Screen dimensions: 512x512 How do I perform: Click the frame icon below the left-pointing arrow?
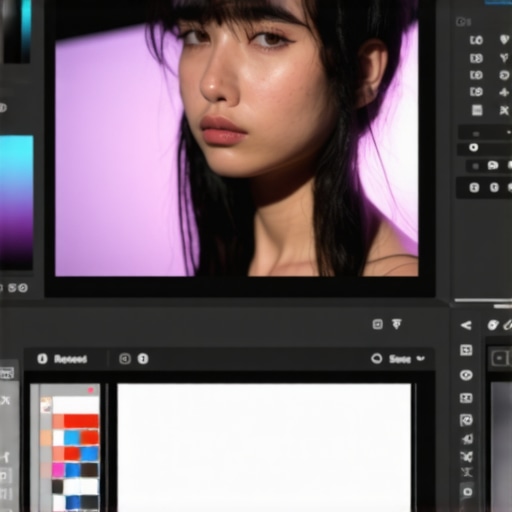(466, 350)
